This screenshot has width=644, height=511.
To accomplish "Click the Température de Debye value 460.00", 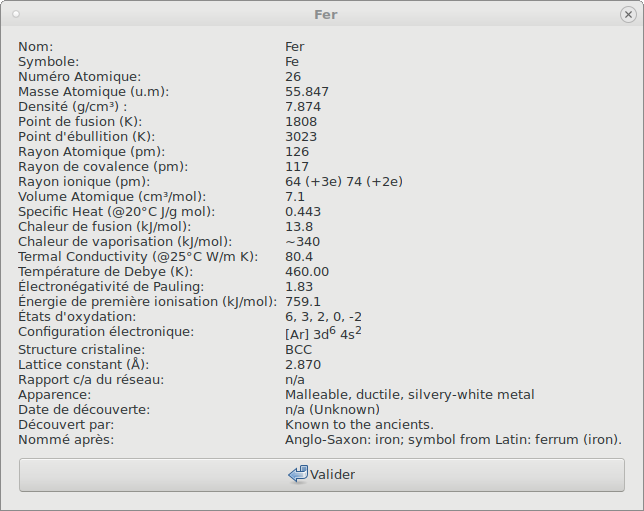I will 307,272.
